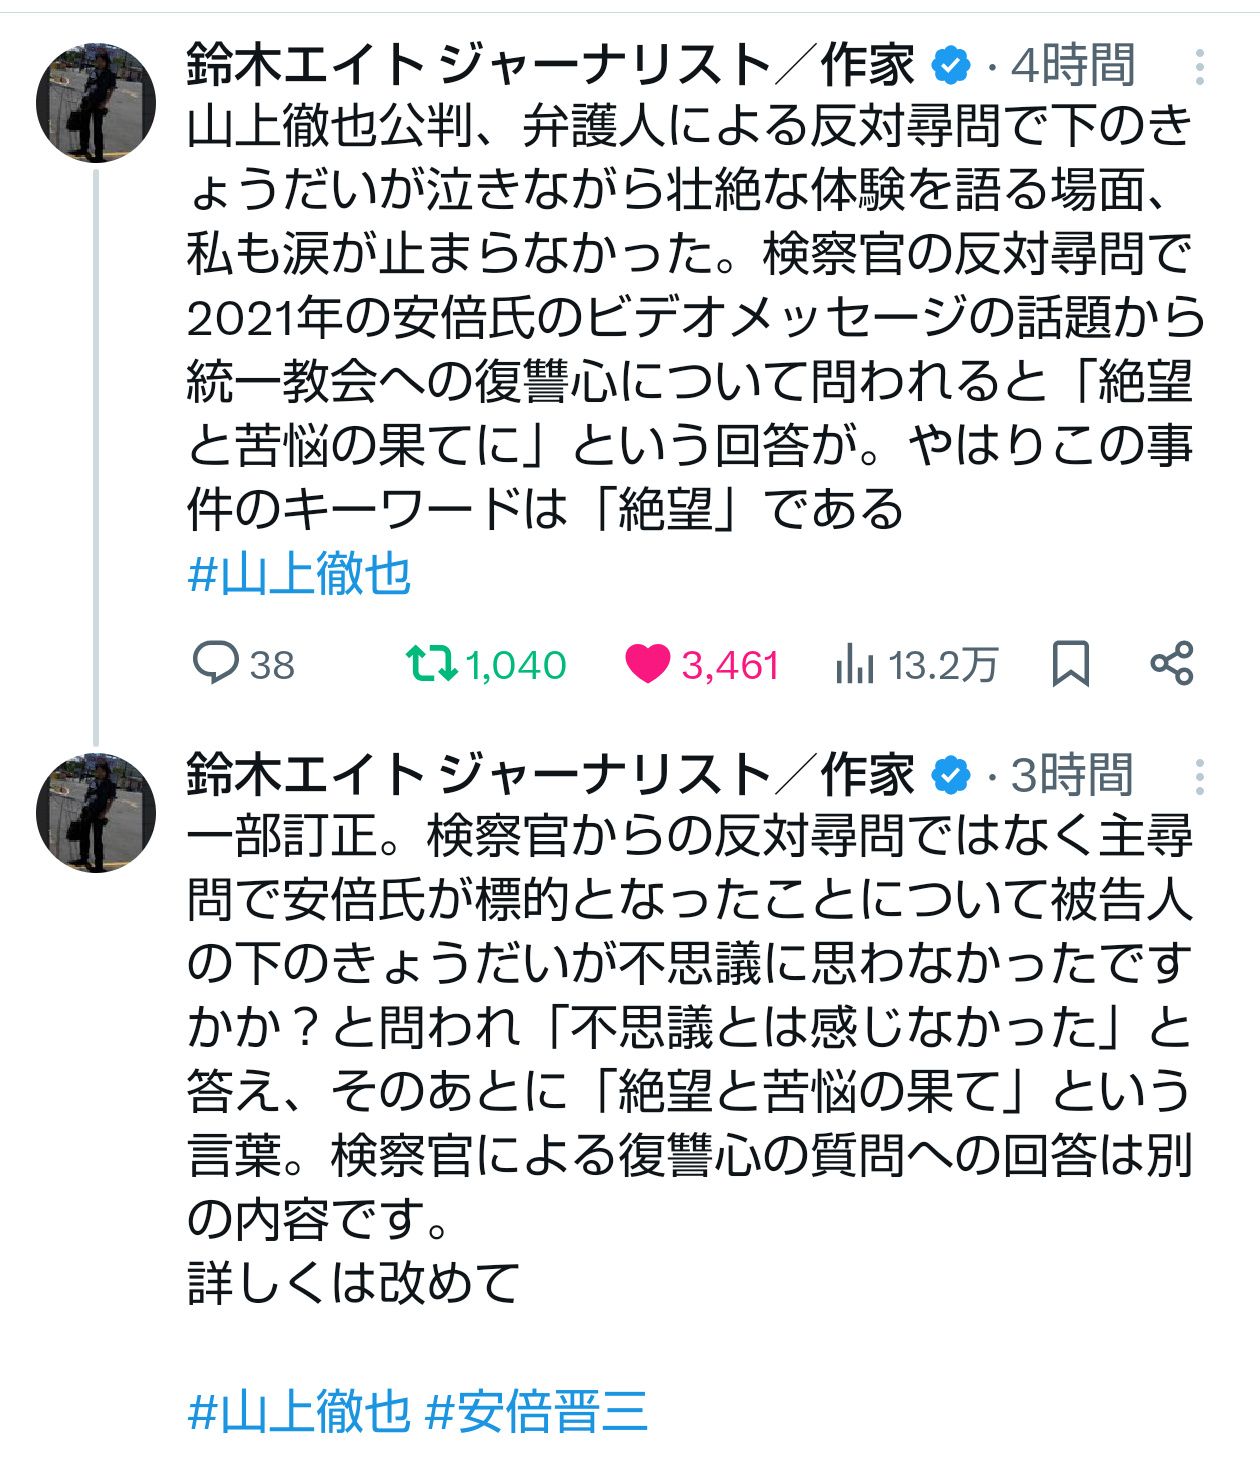Share the first tweet via share icon
1260x1472 pixels.
click(x=1171, y=663)
